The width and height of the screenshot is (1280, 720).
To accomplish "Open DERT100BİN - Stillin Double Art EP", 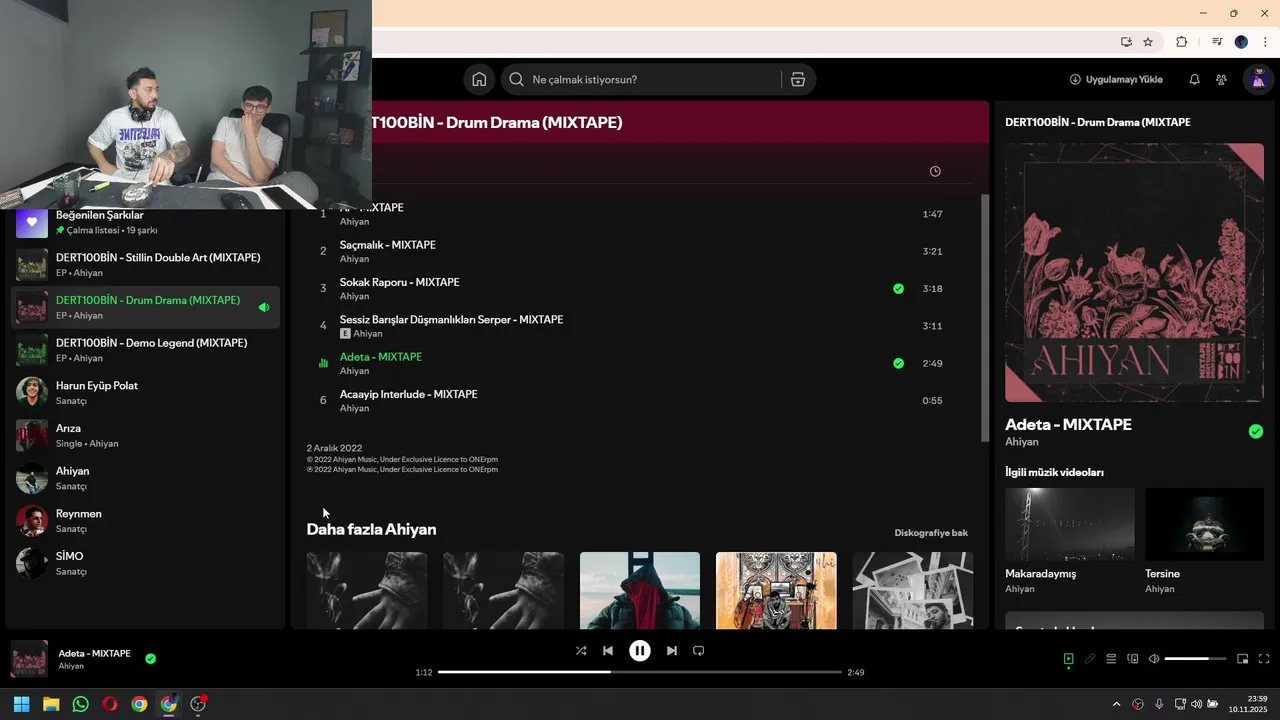I will [x=146, y=265].
